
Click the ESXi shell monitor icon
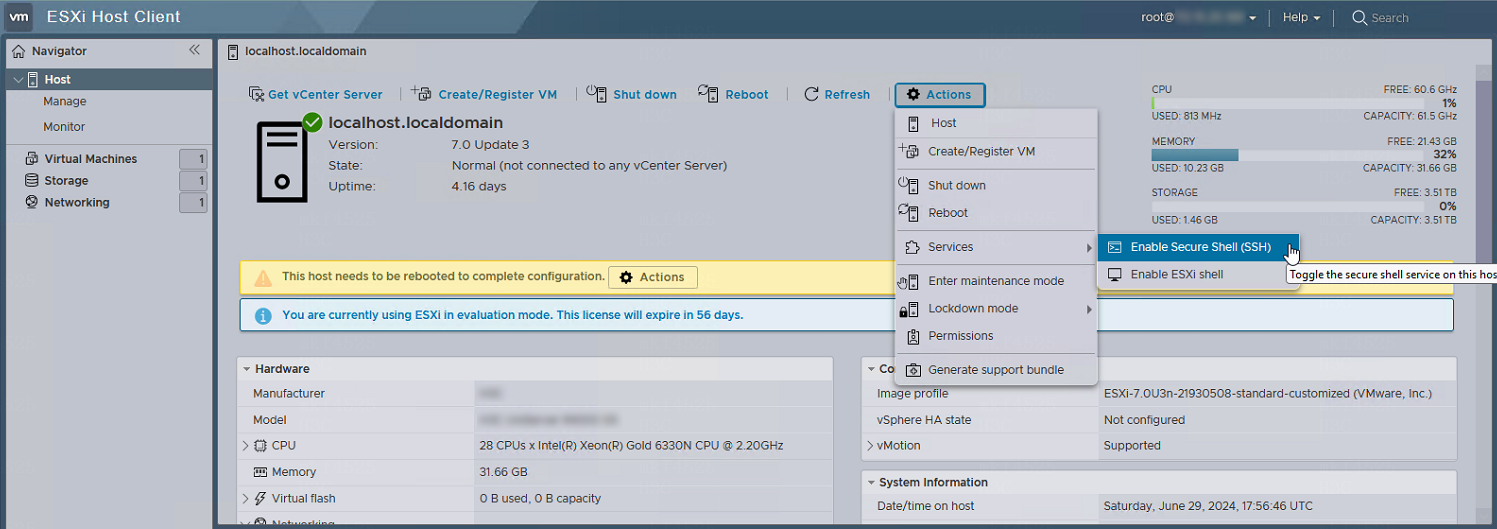click(1114, 274)
